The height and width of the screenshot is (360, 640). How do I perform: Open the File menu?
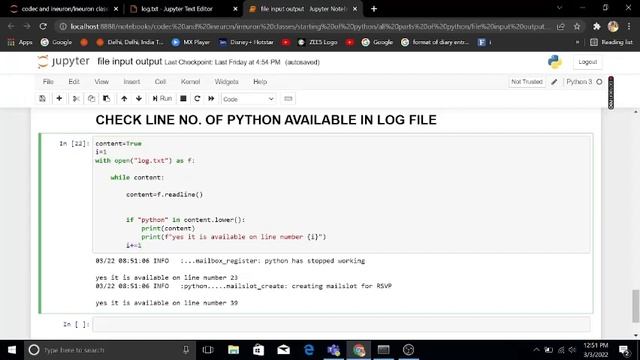click(48, 82)
